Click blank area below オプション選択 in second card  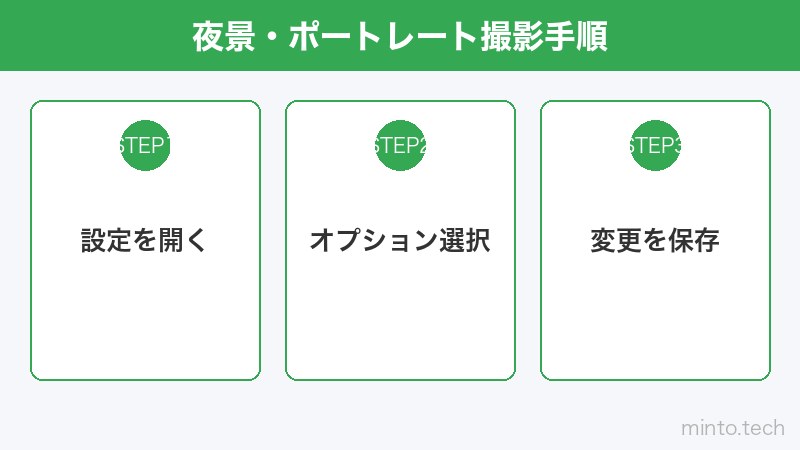[x=400, y=320]
